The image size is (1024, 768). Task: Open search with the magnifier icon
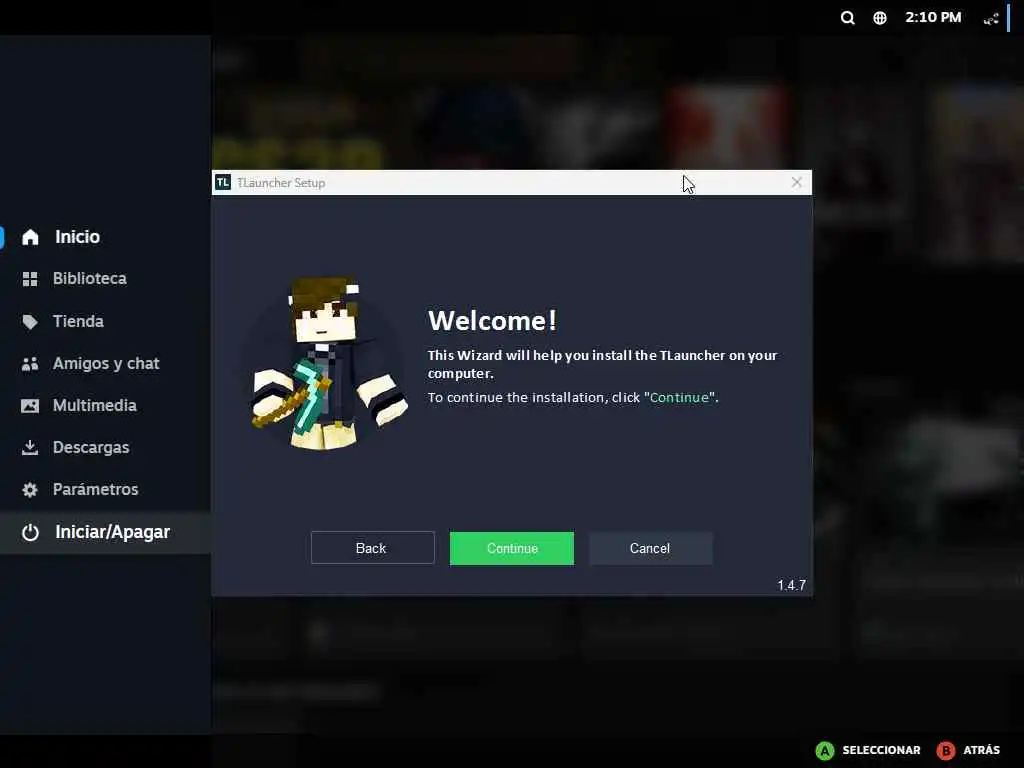[x=848, y=18]
